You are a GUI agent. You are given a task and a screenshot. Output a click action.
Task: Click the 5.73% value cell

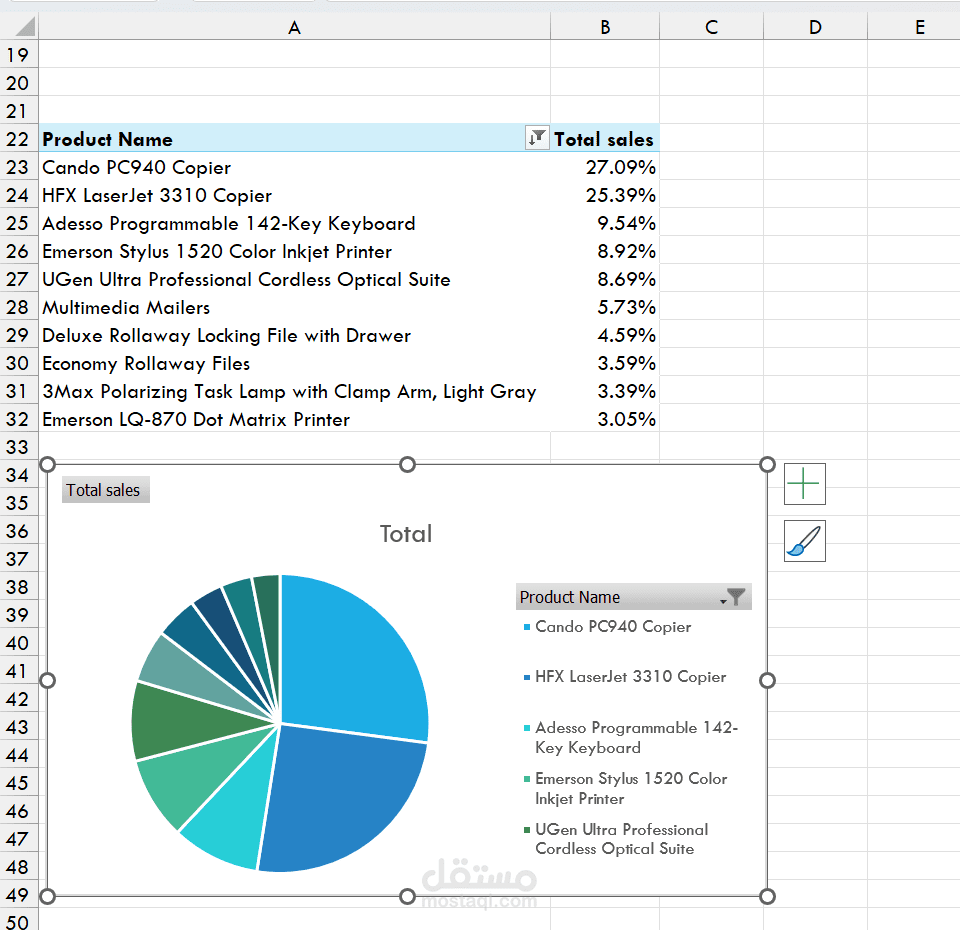(605, 307)
